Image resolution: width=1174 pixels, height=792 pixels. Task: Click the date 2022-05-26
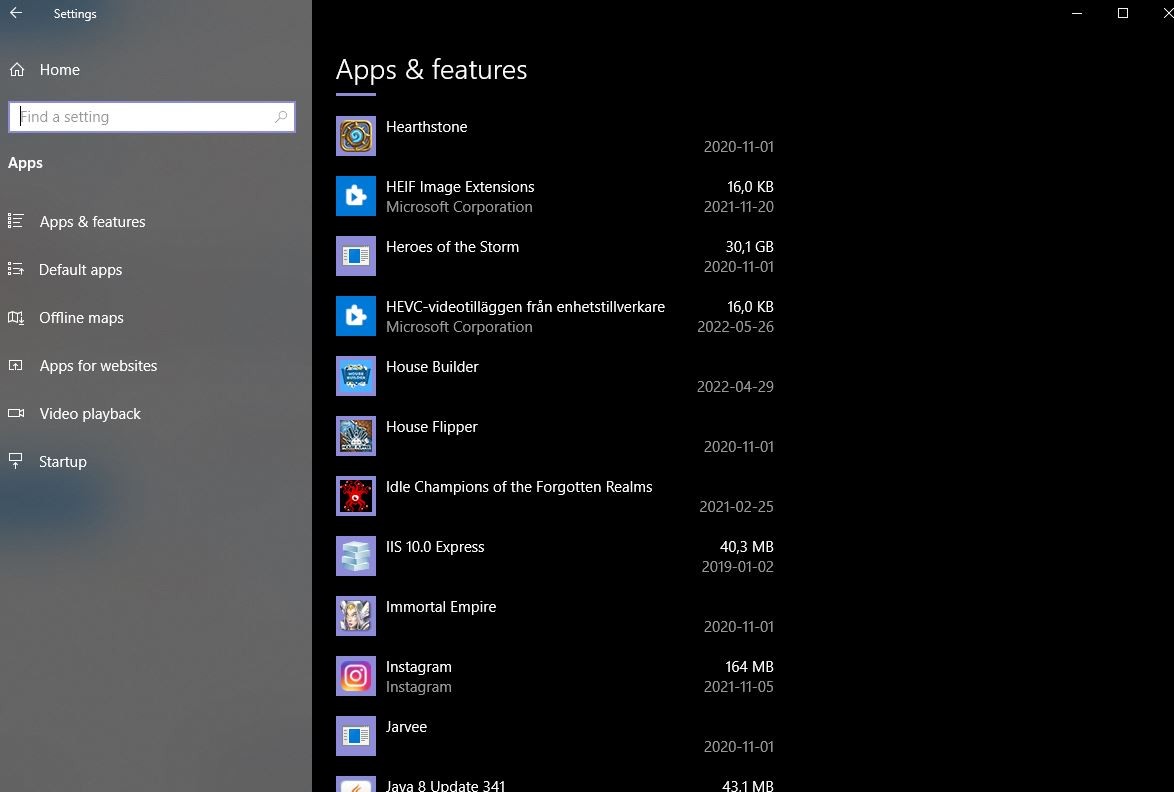735,326
